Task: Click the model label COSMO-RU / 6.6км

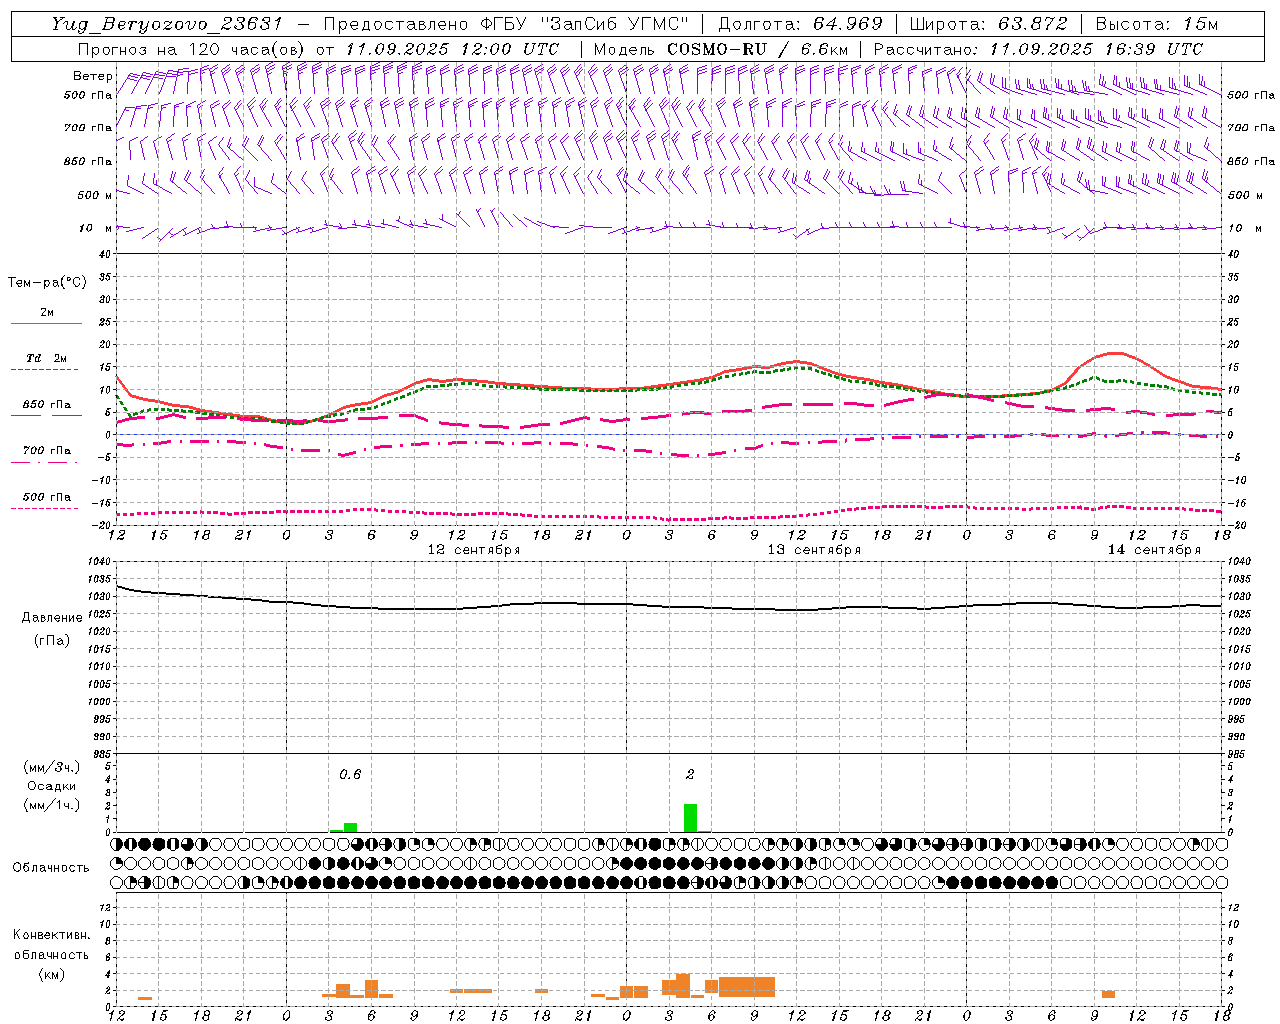Action: coord(758,49)
